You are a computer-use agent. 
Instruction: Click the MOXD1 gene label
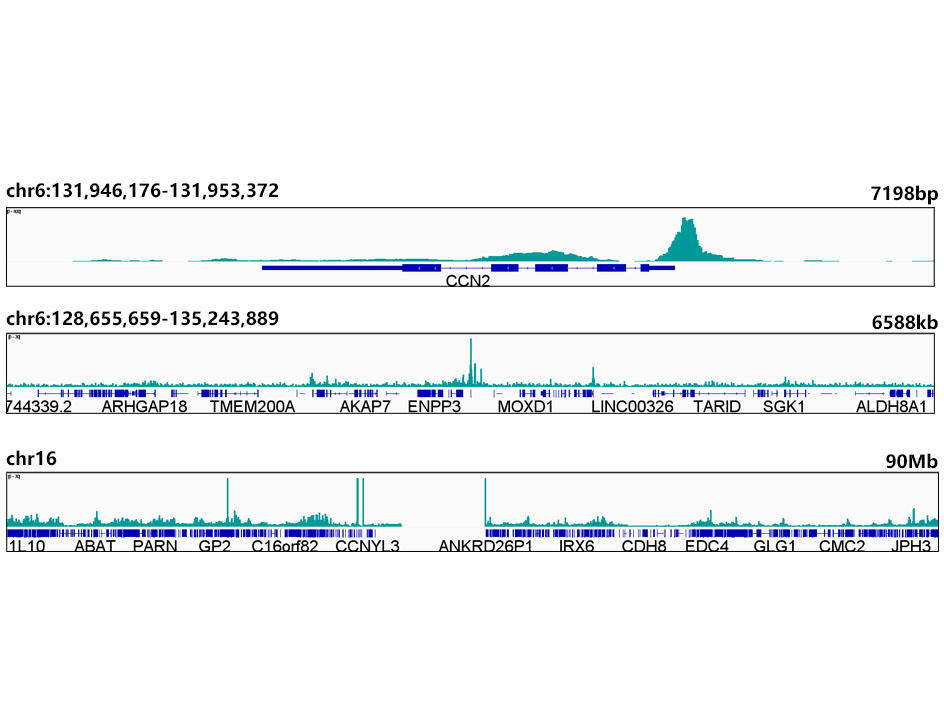[x=525, y=407]
